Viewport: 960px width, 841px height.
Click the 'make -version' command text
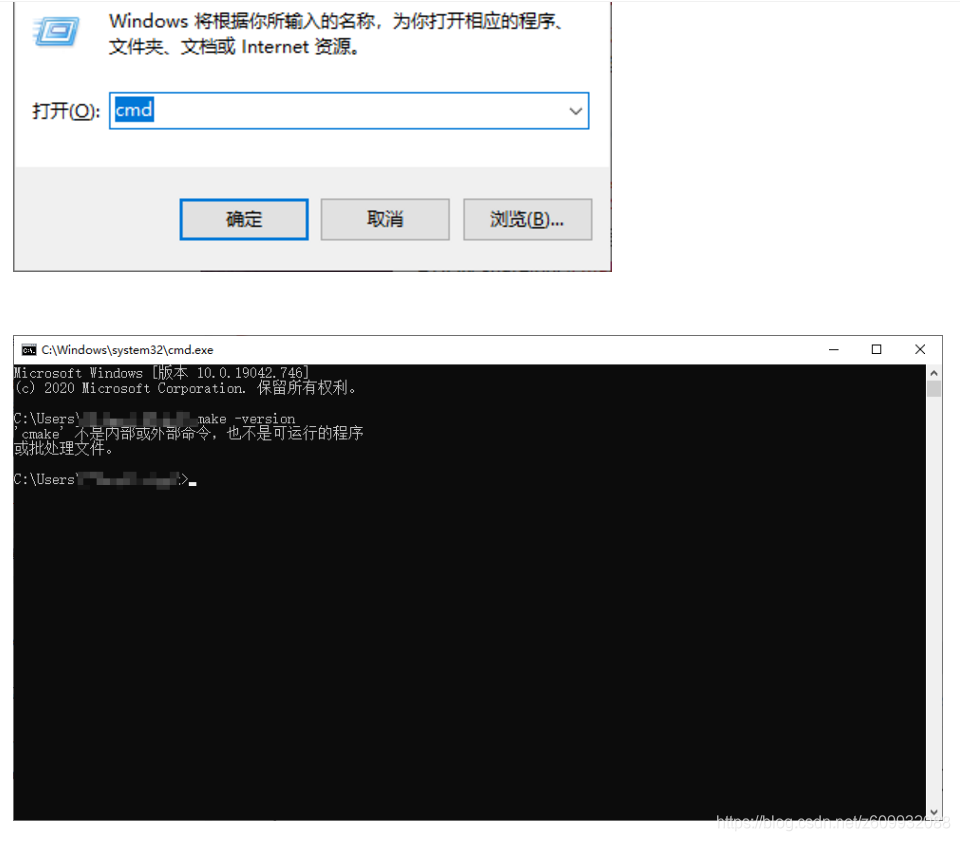click(247, 419)
